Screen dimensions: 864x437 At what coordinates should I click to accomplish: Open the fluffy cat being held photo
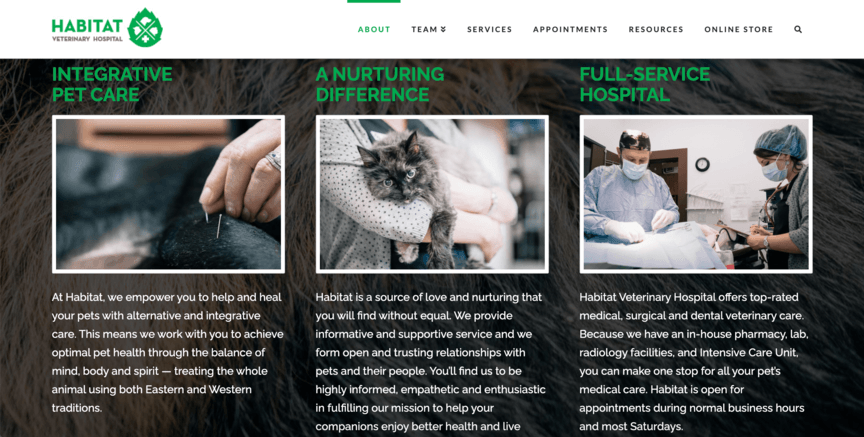click(432, 194)
